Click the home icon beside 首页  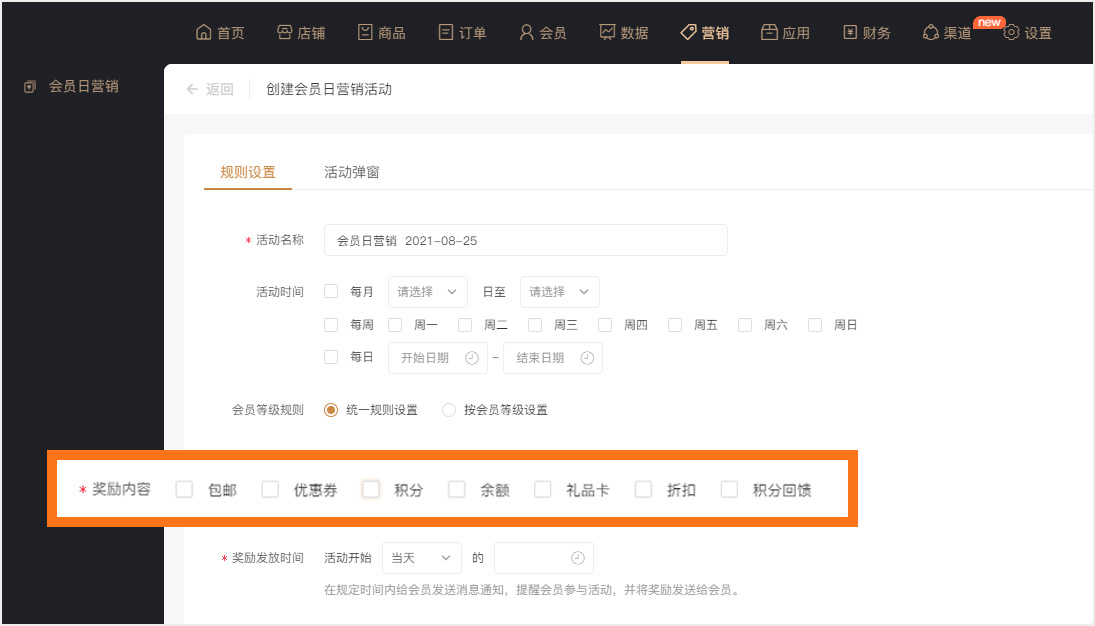point(204,32)
